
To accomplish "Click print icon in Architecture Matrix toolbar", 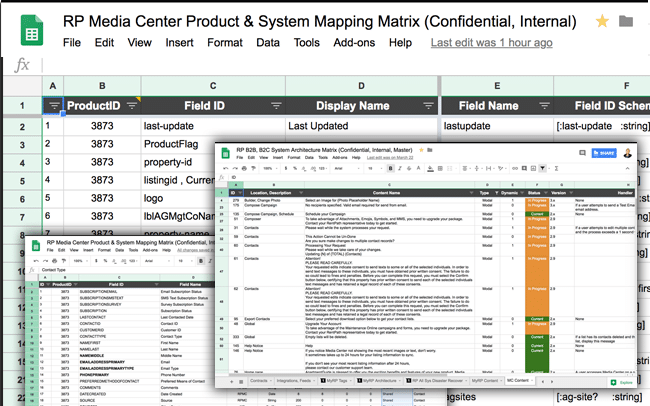I will coord(244,168).
